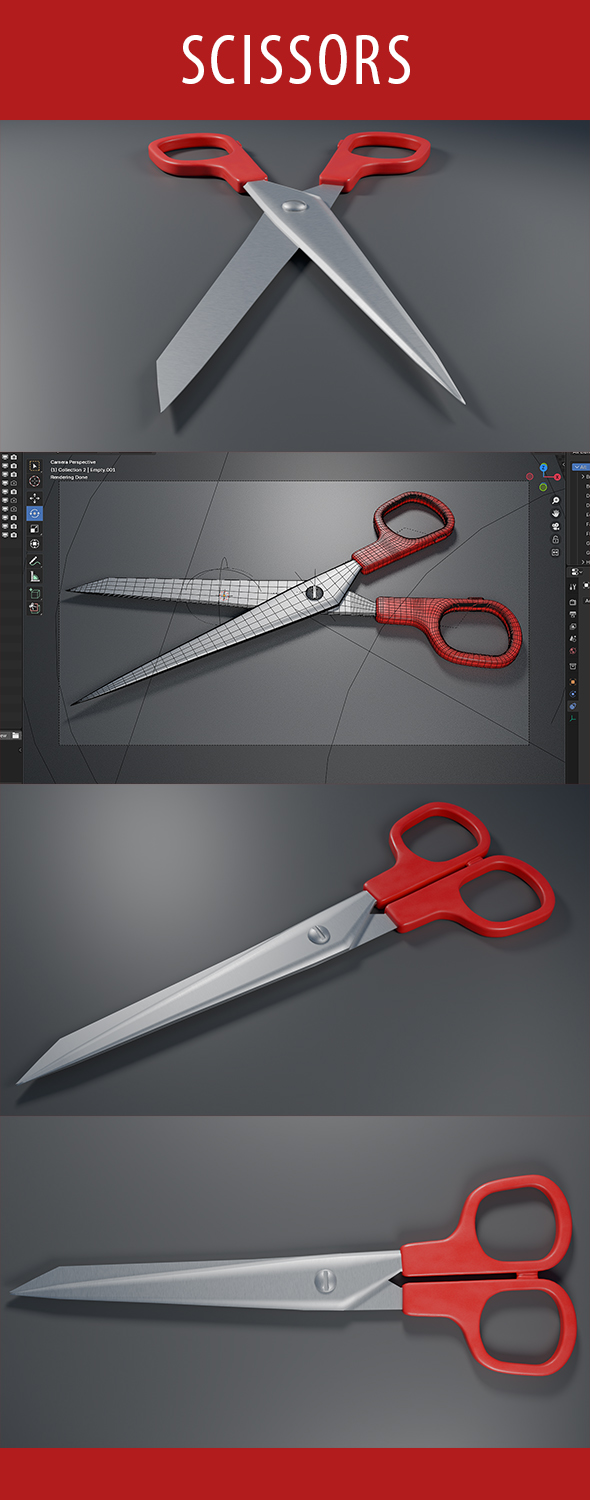
Task: Collapse the highlighted All catalog row
Action: pos(581,467)
